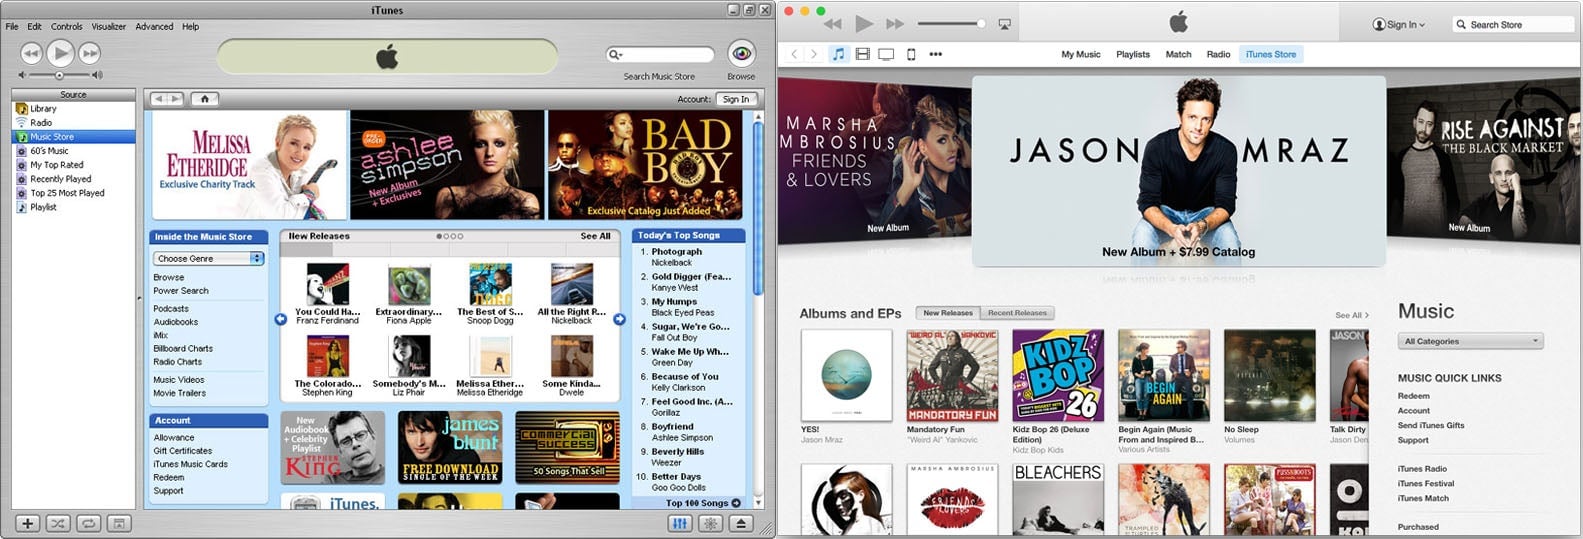Expand the All Categories dropdown
Viewport: 1583px width, 539px height.
pos(1470,341)
